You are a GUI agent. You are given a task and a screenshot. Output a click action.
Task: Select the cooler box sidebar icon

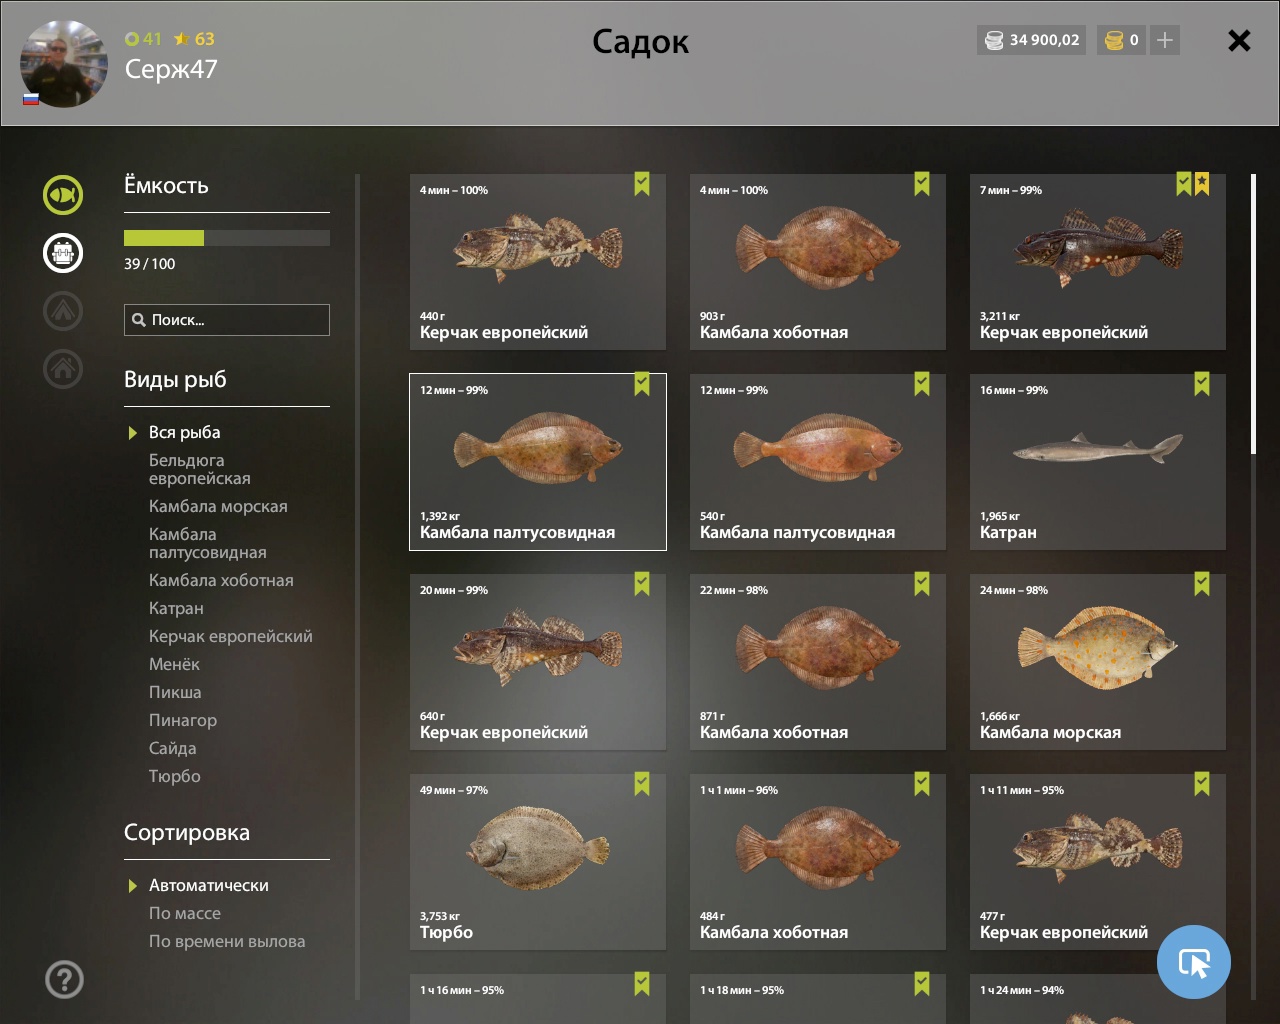pos(63,253)
